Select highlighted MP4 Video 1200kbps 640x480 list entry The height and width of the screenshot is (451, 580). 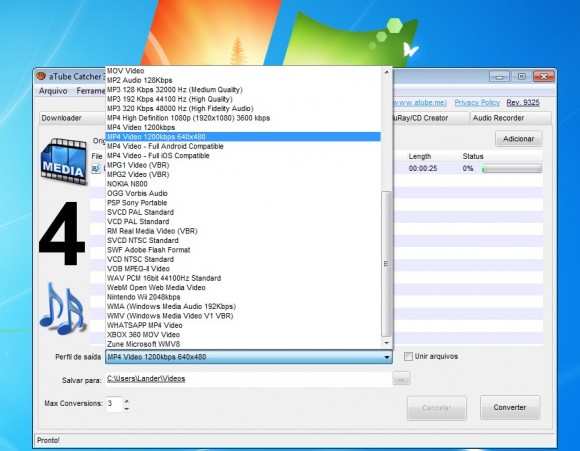point(243,137)
